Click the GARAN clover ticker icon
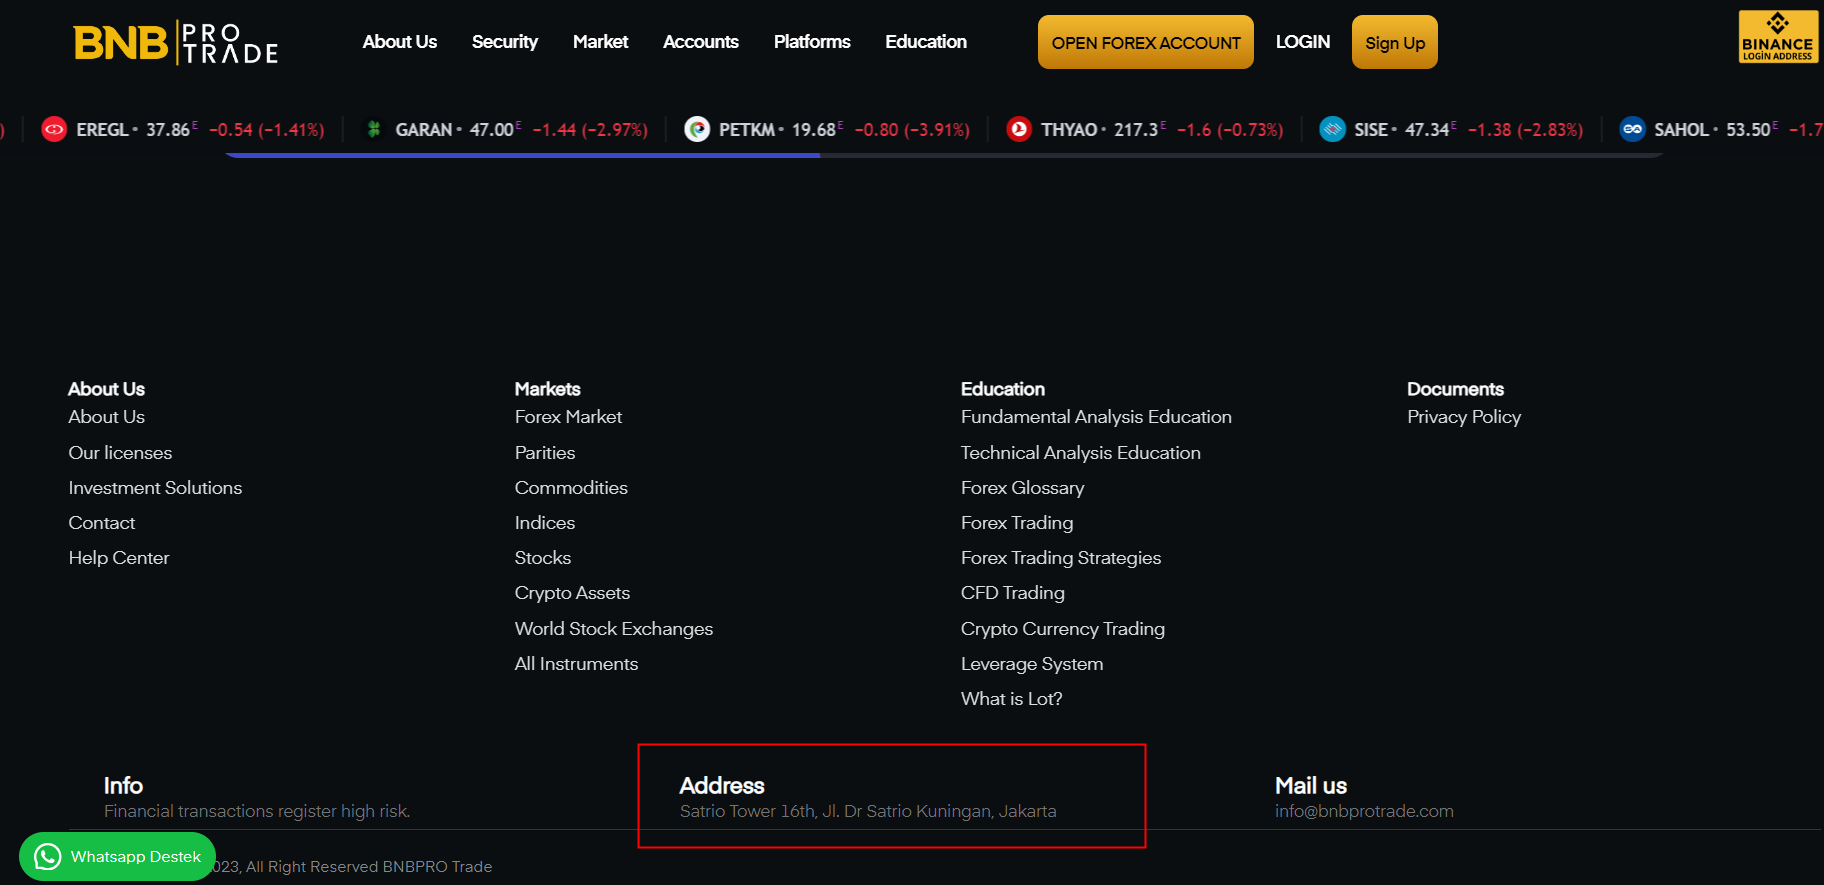Screen dimensions: 1824x885 [x=374, y=129]
